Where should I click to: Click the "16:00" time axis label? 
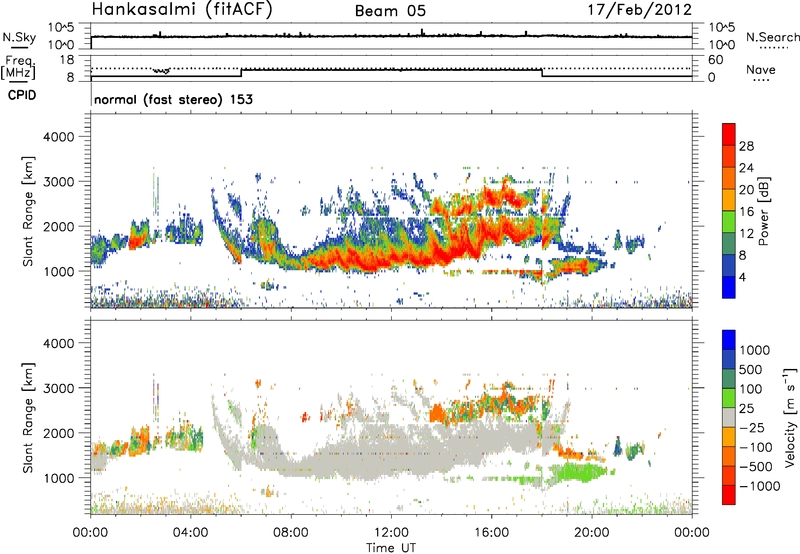click(x=491, y=533)
